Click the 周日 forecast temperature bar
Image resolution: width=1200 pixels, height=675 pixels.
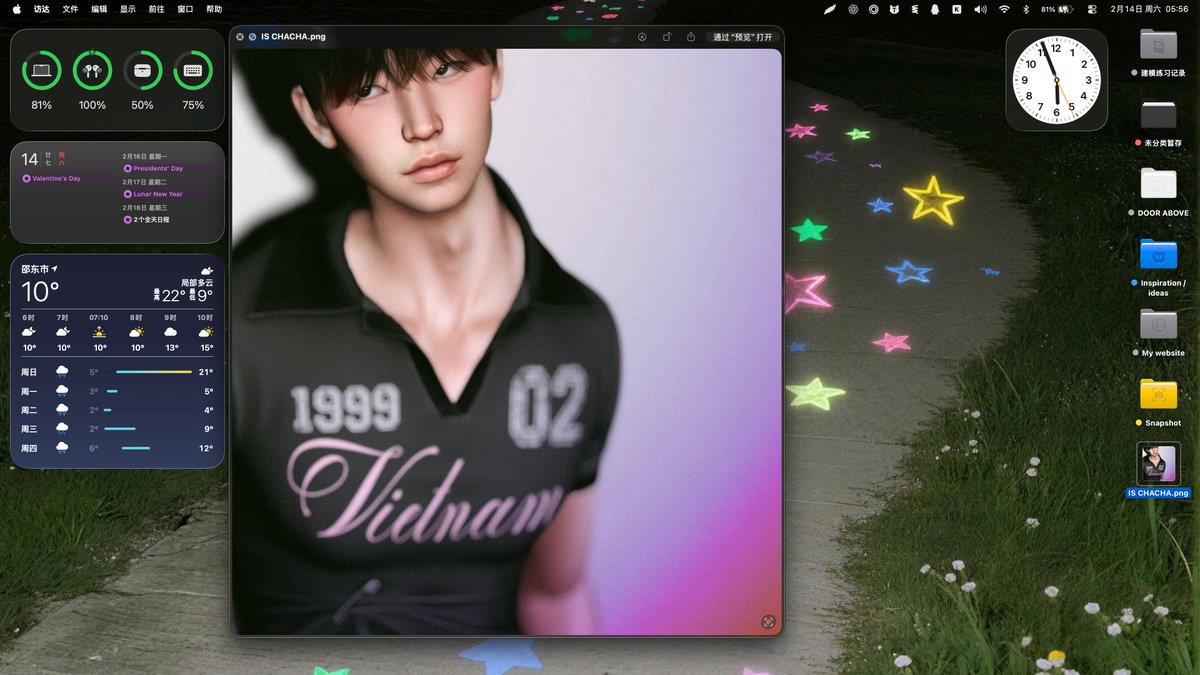pos(154,372)
